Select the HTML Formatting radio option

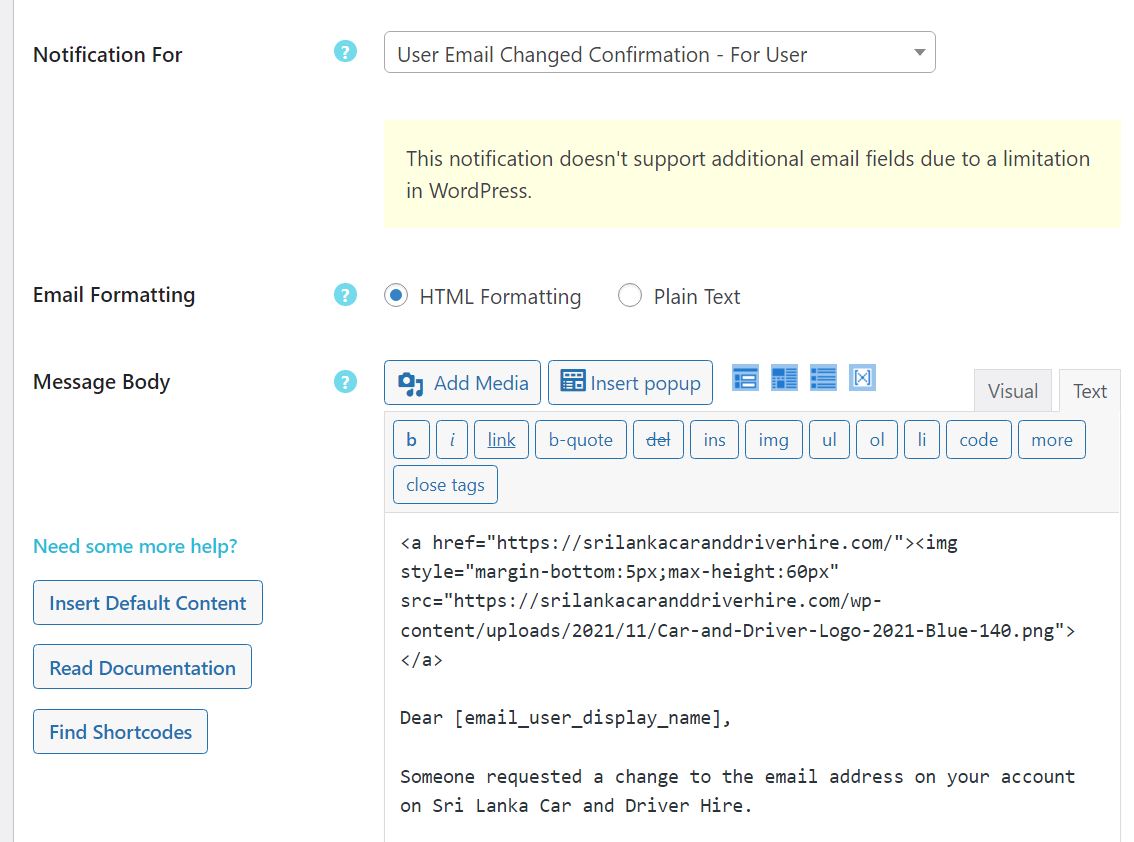[396, 296]
